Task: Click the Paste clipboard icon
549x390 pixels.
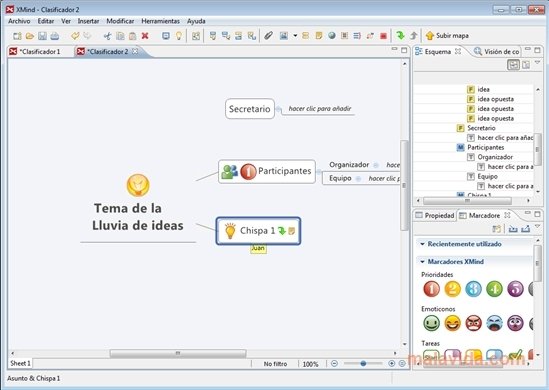Action: (133, 36)
